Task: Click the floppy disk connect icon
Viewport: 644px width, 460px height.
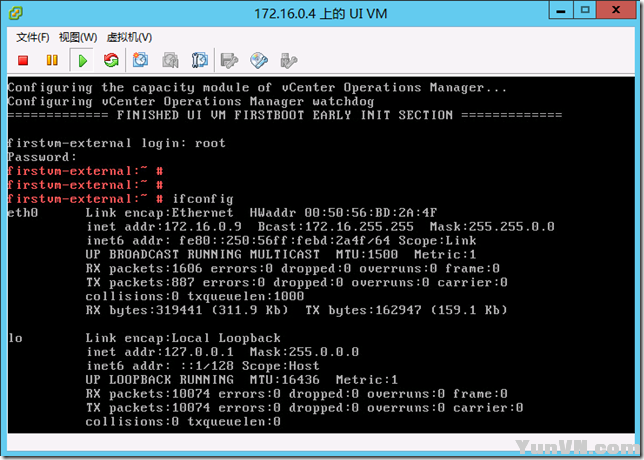Action: 229,60
